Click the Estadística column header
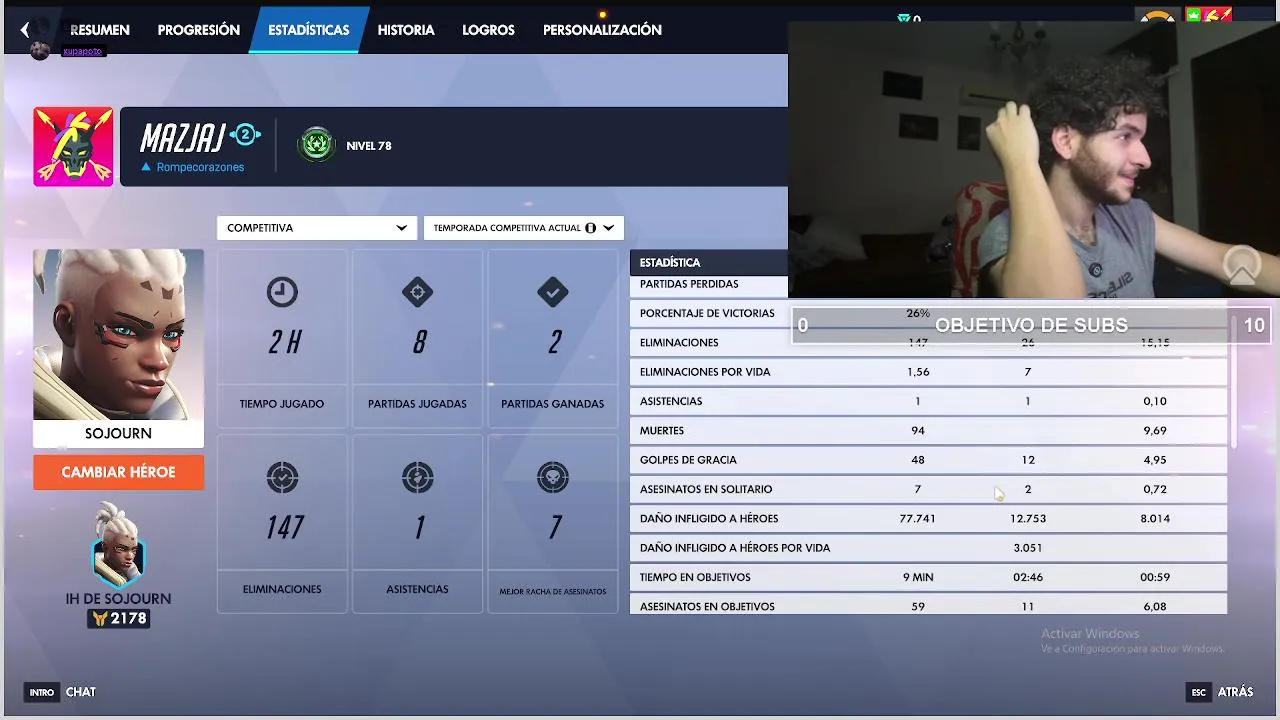1280x720 pixels. [x=670, y=262]
